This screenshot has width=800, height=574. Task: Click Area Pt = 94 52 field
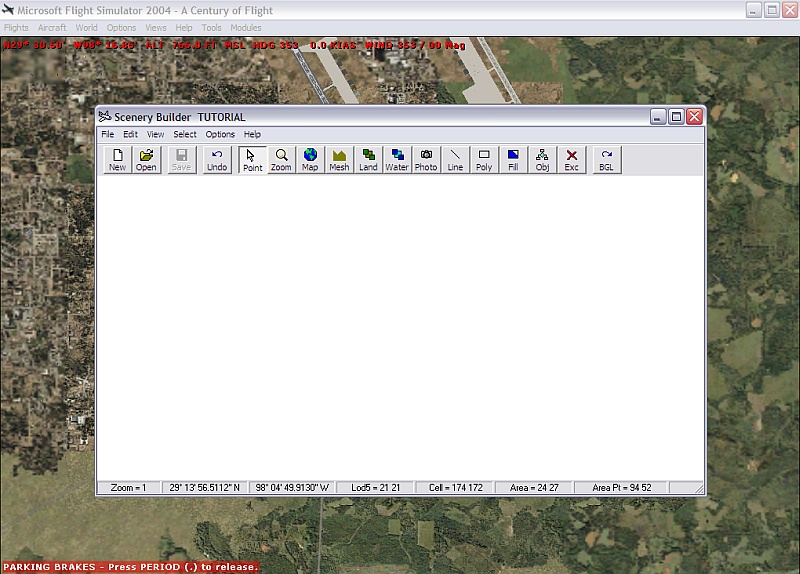[x=621, y=488]
